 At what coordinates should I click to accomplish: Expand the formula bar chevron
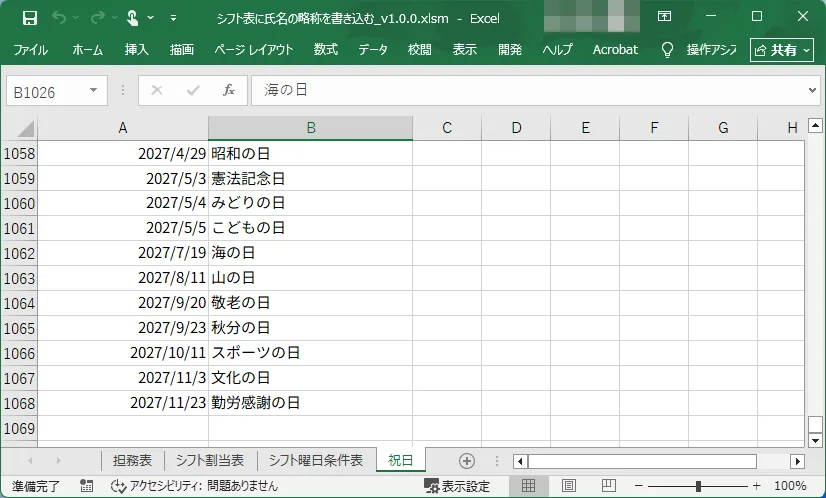[812, 90]
